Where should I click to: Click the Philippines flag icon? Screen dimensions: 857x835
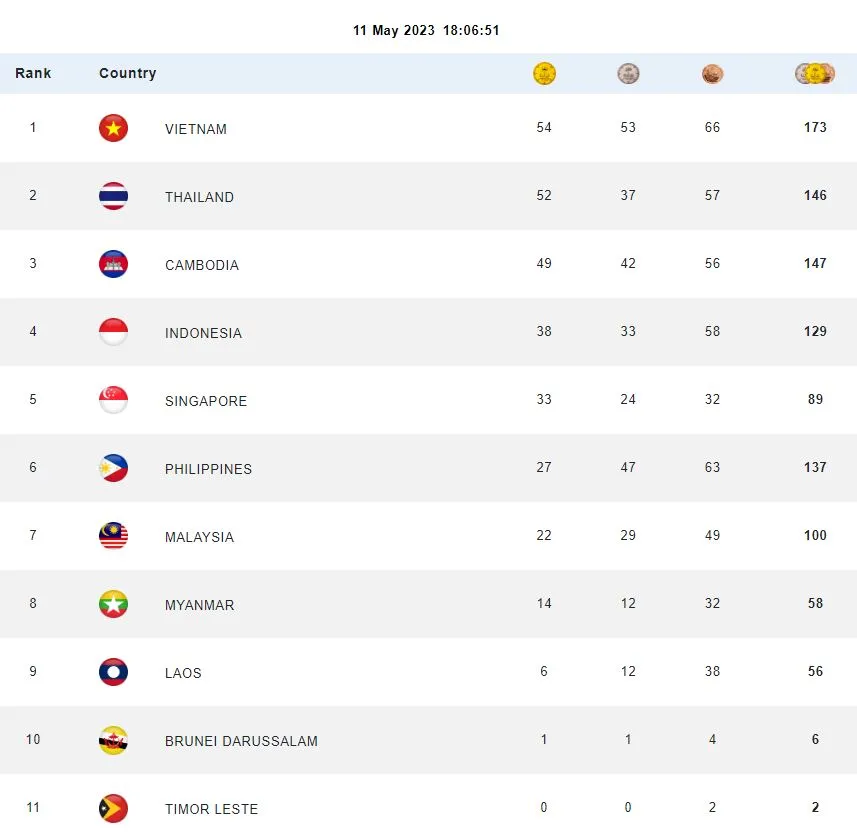113,469
